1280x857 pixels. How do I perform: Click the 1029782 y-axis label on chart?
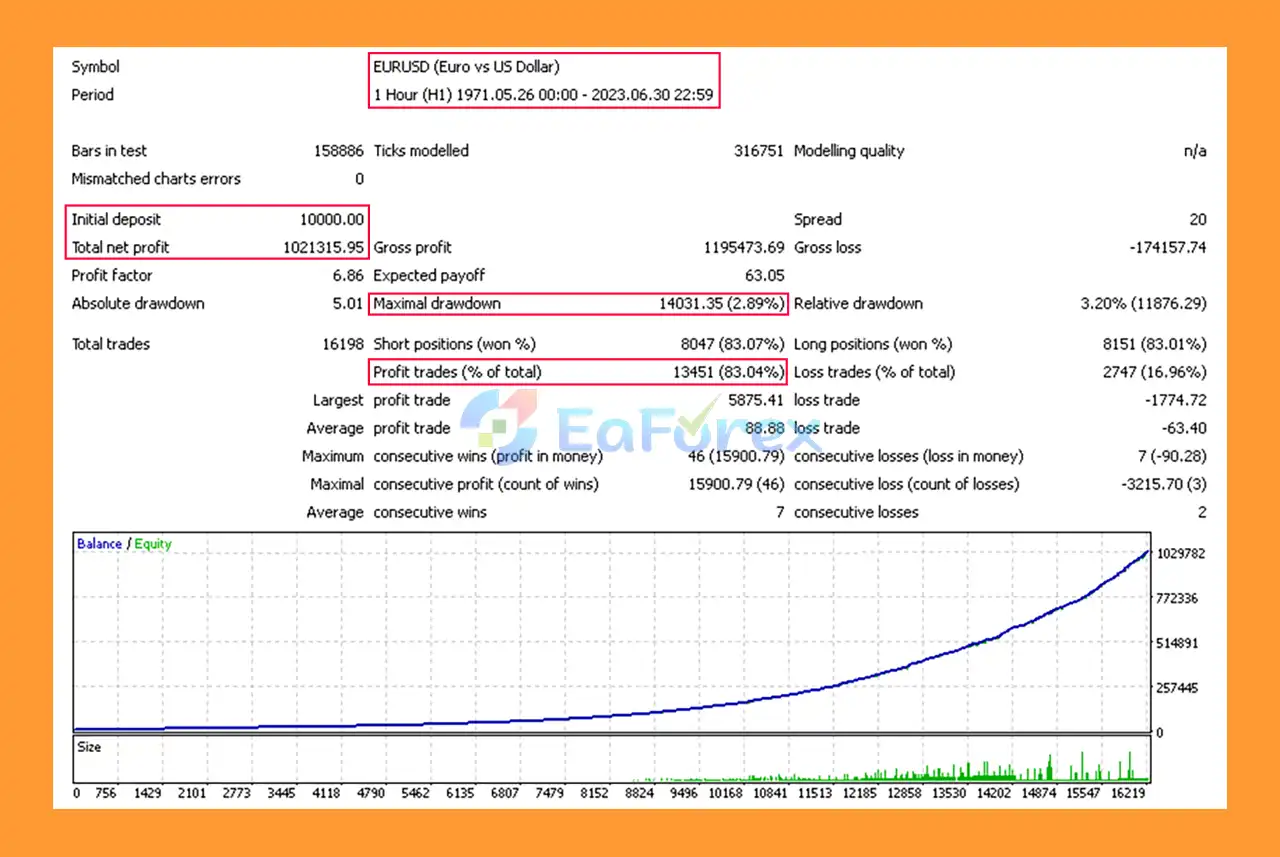tap(1180, 553)
